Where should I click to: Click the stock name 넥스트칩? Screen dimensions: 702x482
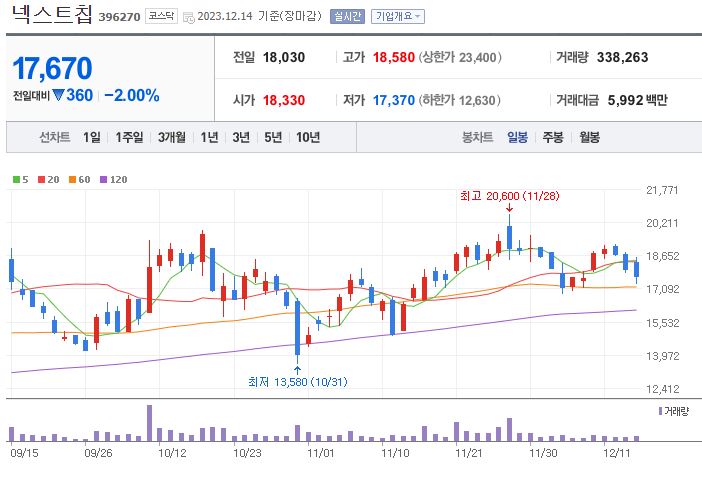[52, 14]
